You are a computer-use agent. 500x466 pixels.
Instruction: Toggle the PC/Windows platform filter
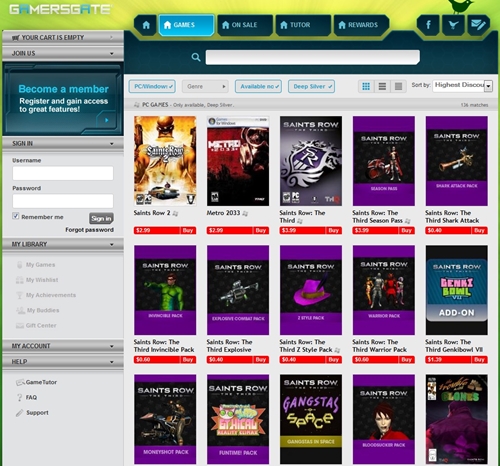pyautogui.click(x=152, y=87)
